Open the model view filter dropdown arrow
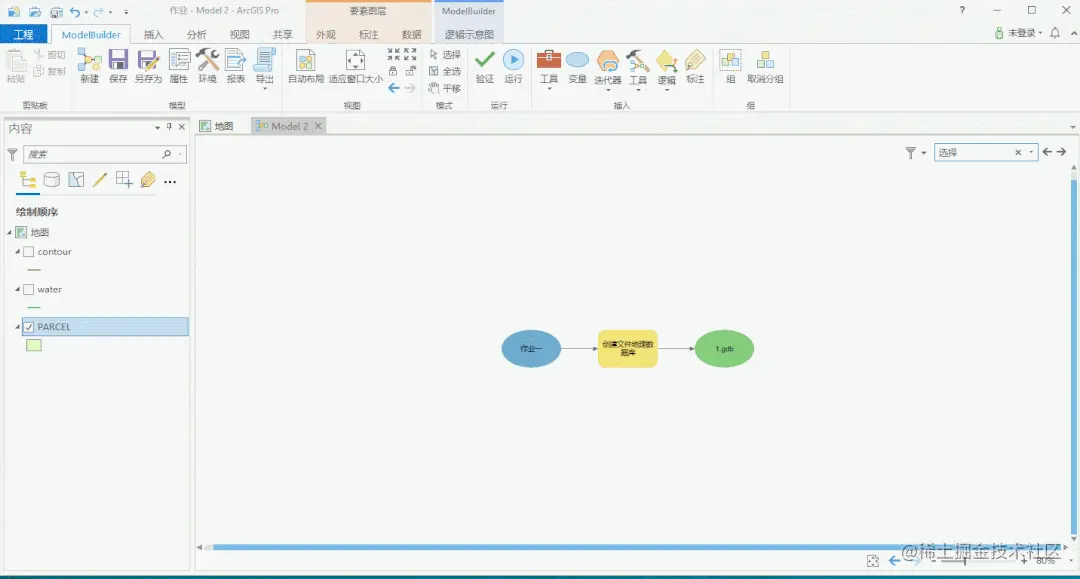This screenshot has height=579, width=1080. coord(924,153)
